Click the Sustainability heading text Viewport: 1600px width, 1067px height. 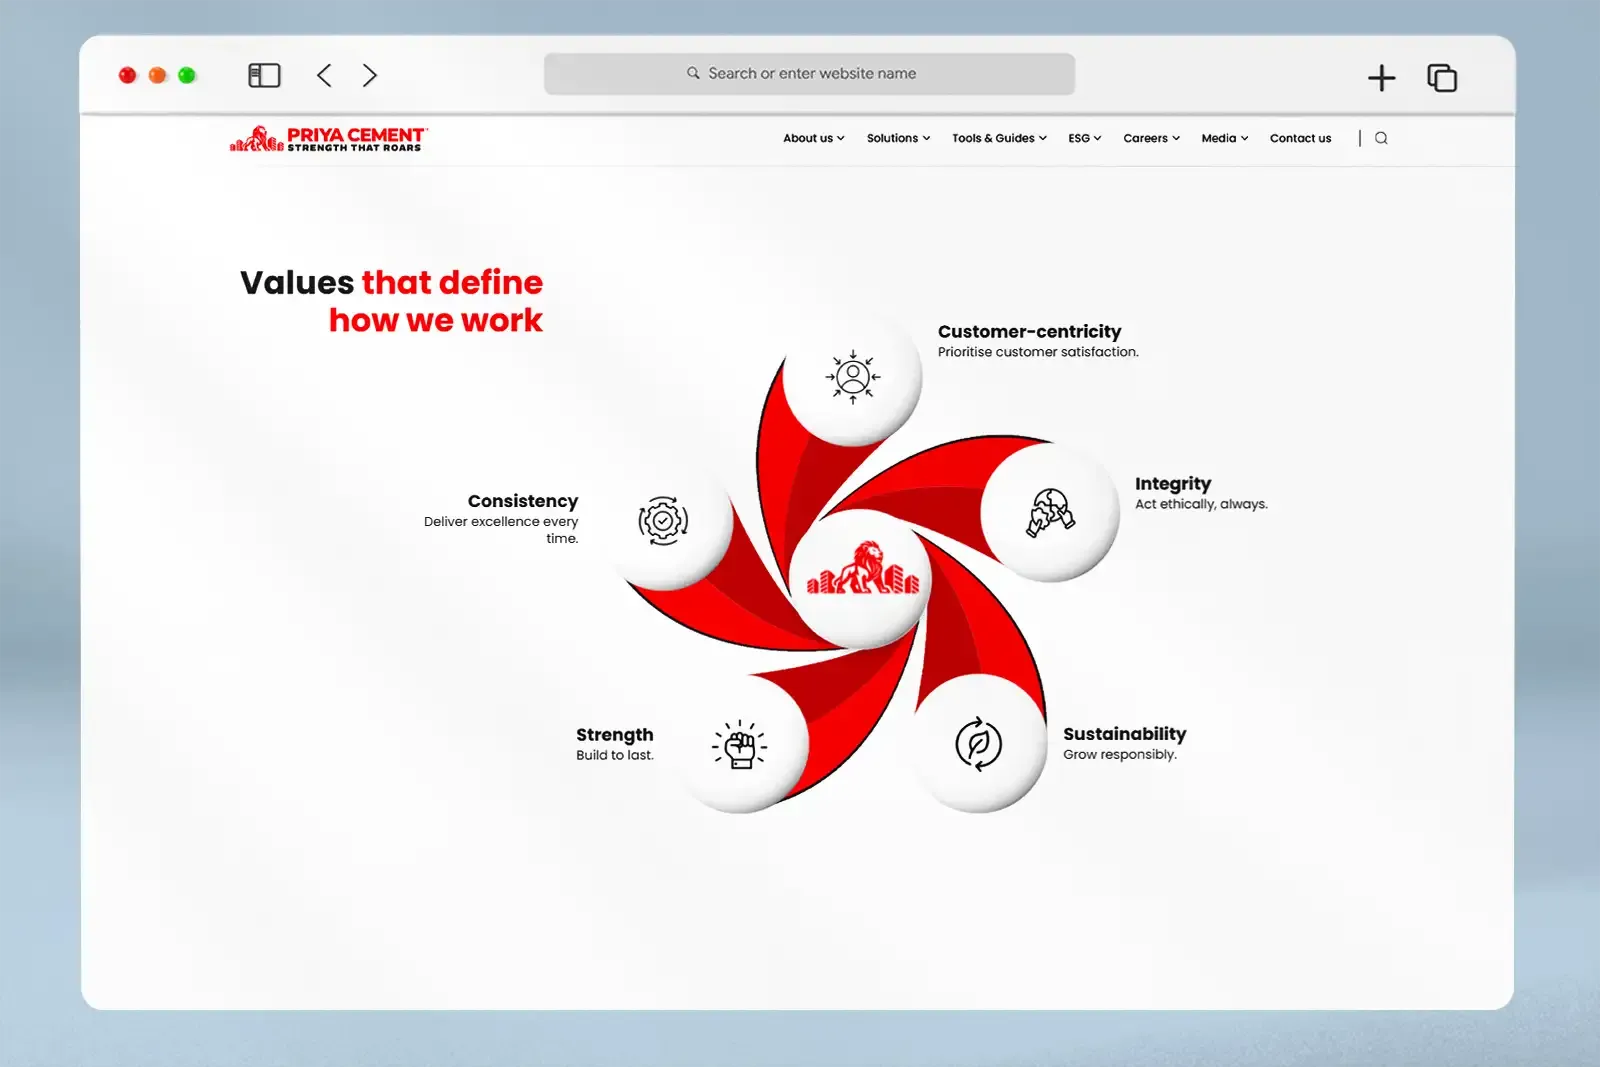[1124, 734]
